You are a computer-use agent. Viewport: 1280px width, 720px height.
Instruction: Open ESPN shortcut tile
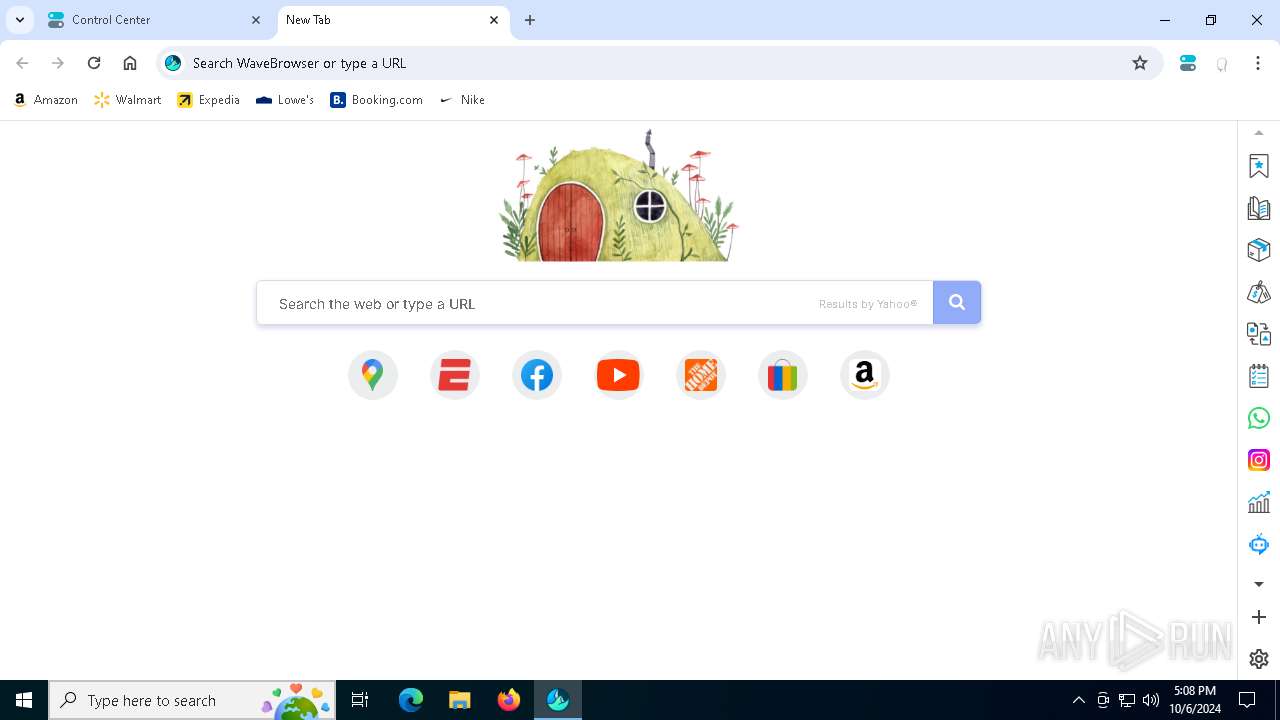pyautogui.click(x=455, y=375)
